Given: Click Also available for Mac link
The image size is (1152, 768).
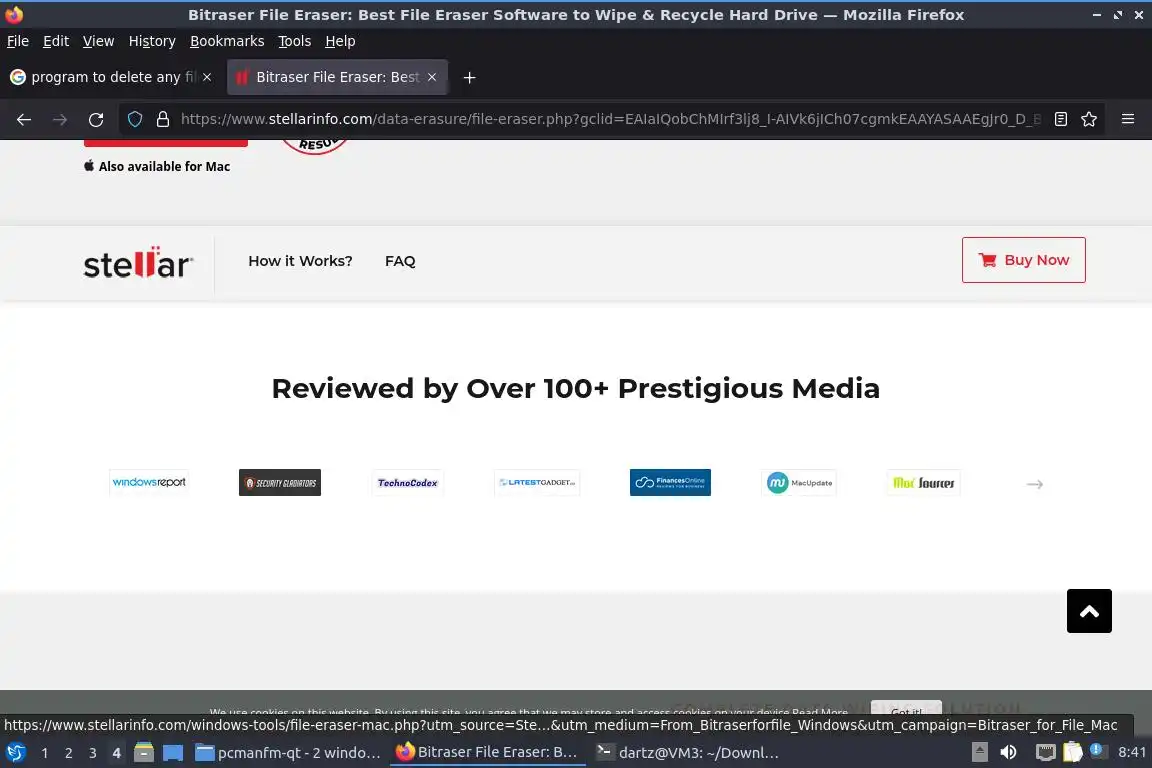Looking at the screenshot, I should pos(156,167).
